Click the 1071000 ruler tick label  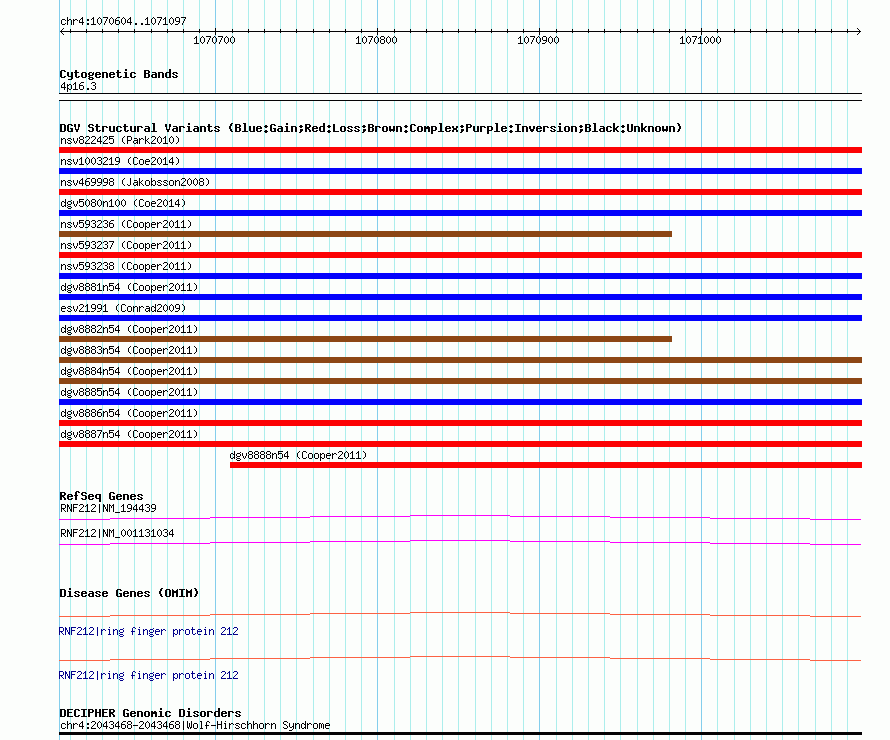click(x=700, y=40)
